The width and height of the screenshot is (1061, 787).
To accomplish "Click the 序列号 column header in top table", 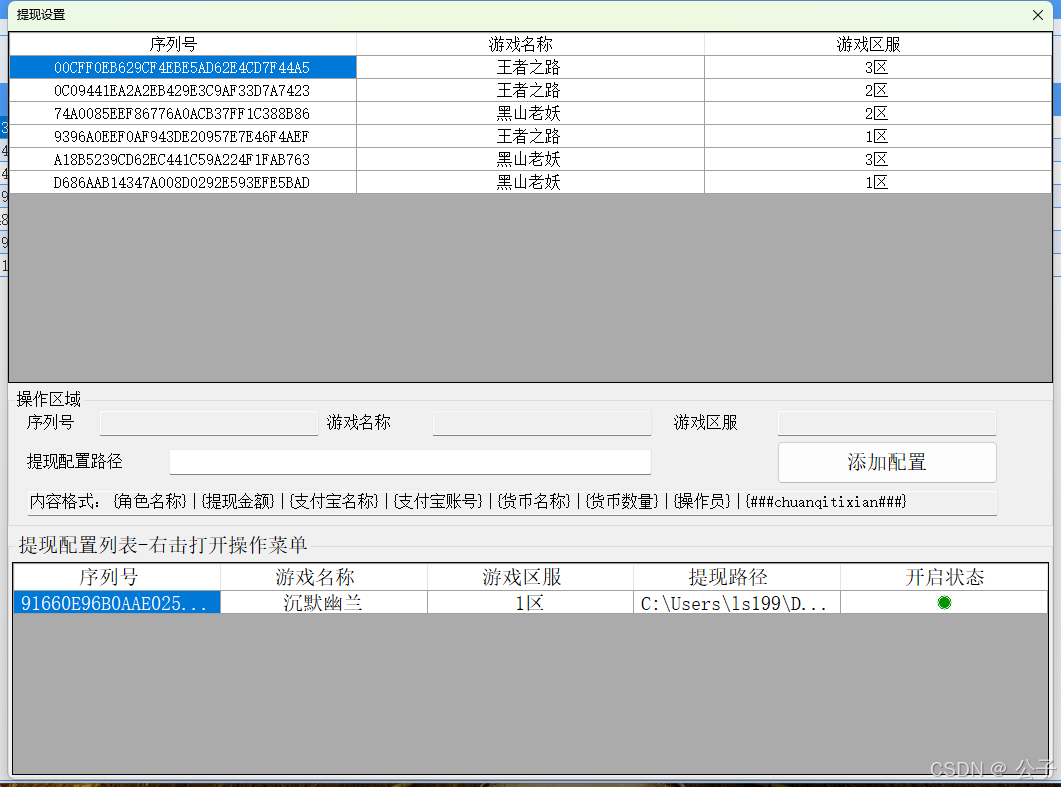I will [183, 44].
